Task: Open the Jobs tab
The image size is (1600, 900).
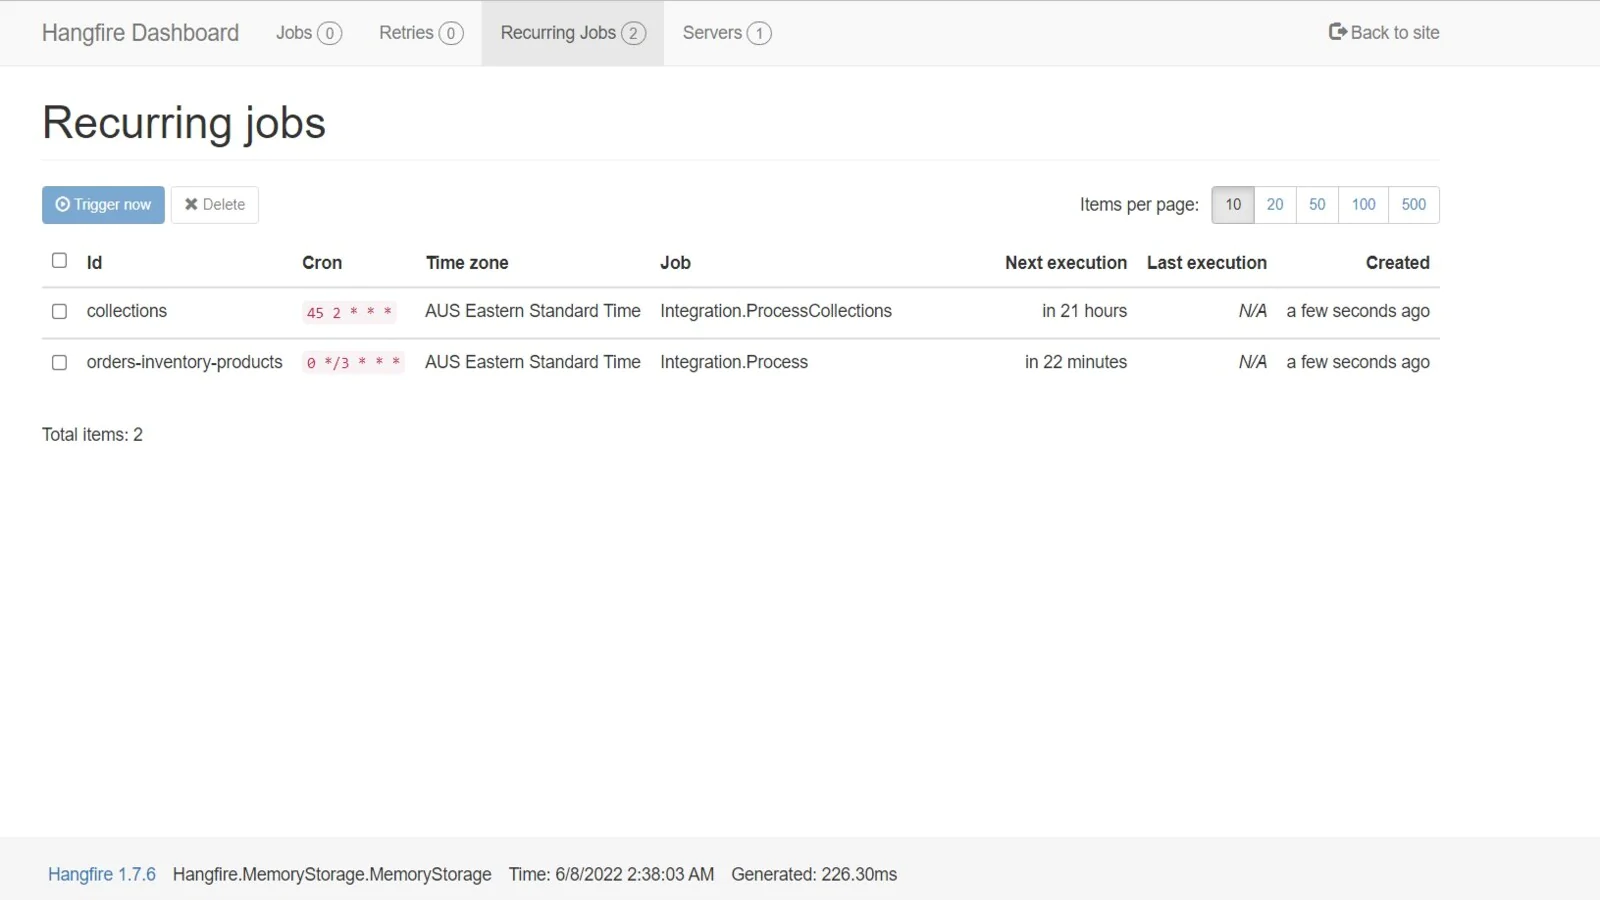Action: click(309, 33)
